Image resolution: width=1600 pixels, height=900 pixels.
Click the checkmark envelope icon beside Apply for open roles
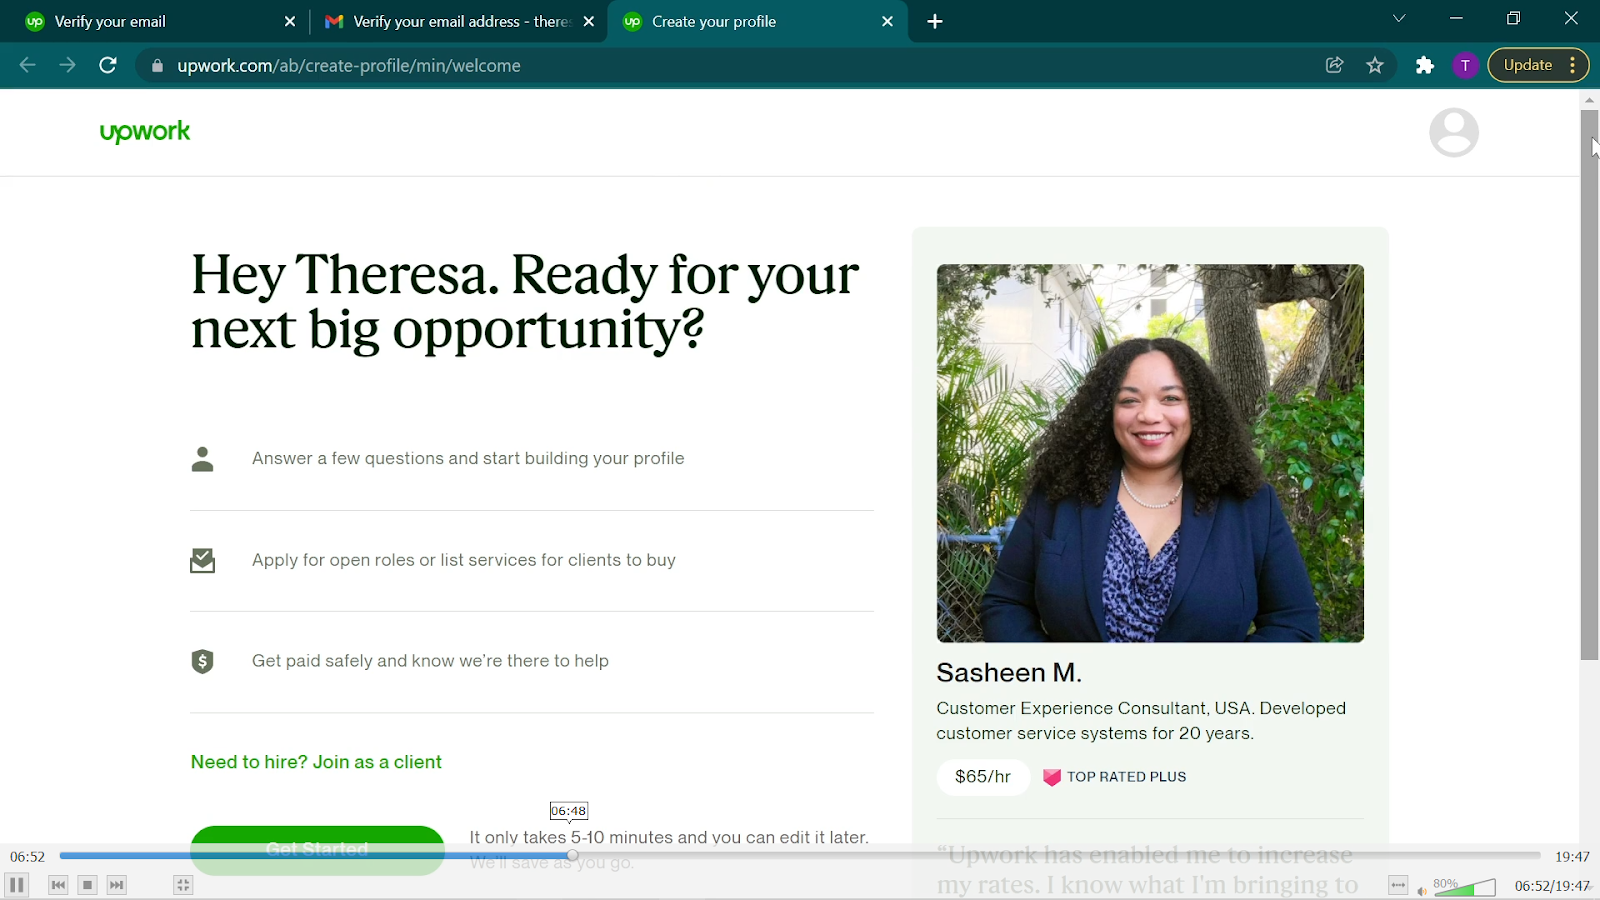click(202, 560)
